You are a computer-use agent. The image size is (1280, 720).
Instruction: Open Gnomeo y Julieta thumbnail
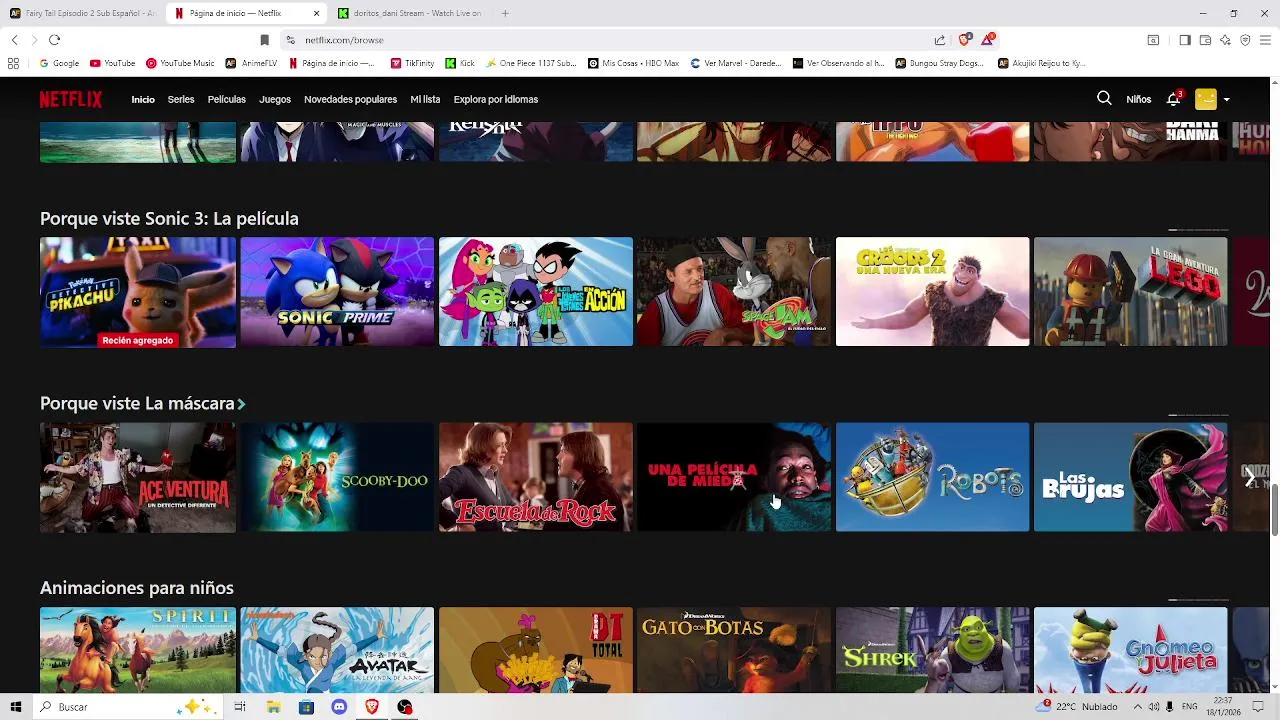[1130, 650]
